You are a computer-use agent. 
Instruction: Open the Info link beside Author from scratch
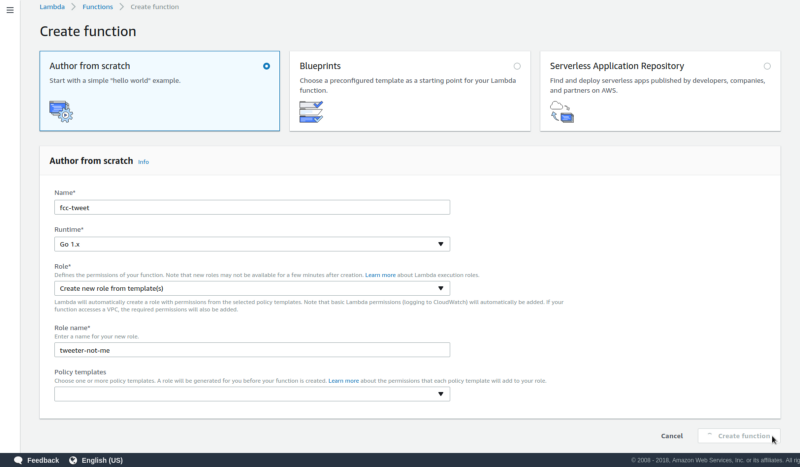pyautogui.click(x=143, y=162)
